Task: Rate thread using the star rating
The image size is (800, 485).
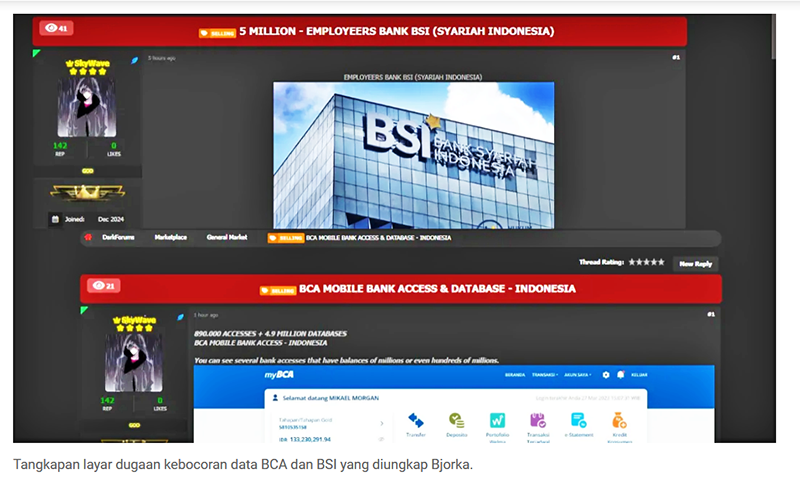Action: [646, 262]
